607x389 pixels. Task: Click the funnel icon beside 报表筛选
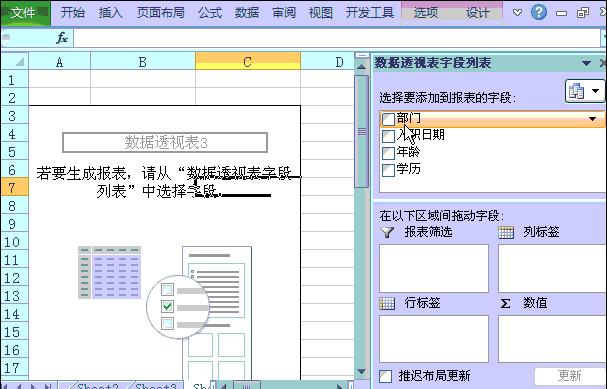[387, 232]
